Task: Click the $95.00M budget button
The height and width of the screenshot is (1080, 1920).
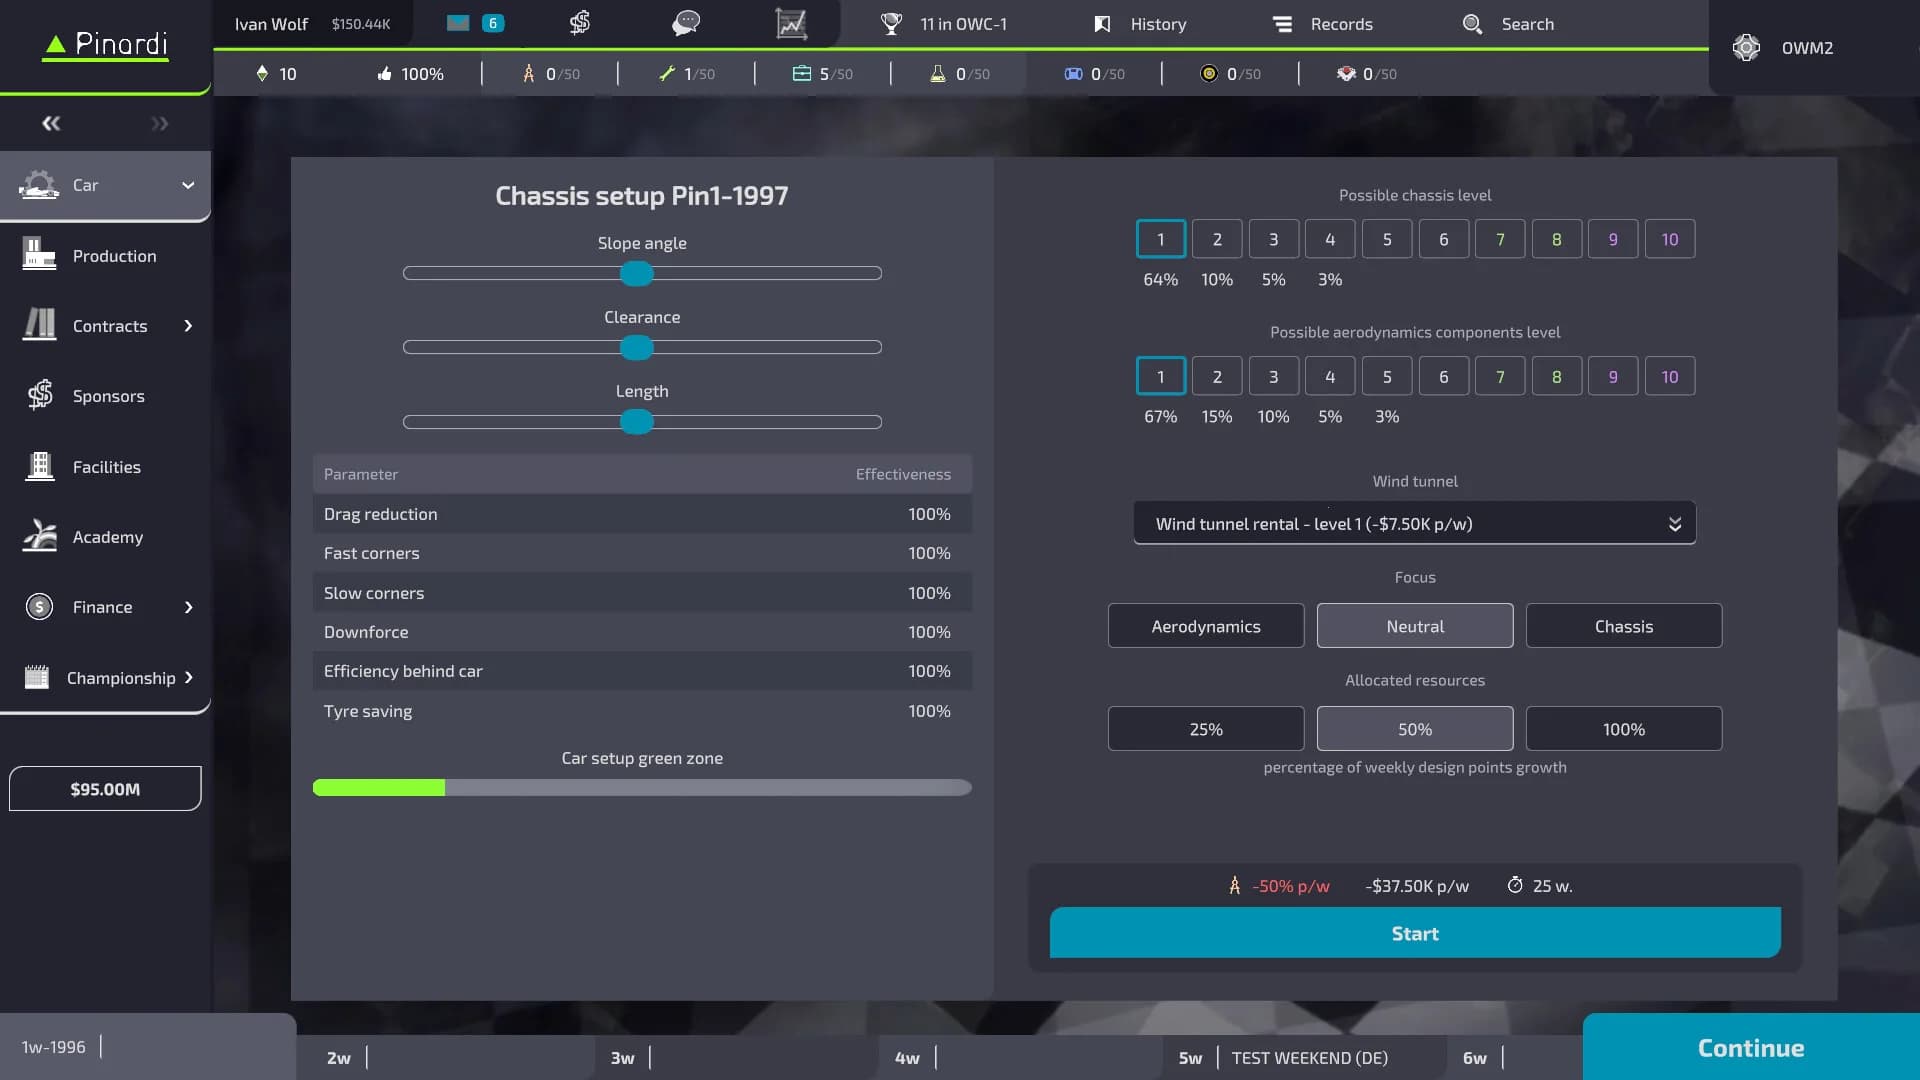Action: 105,789
